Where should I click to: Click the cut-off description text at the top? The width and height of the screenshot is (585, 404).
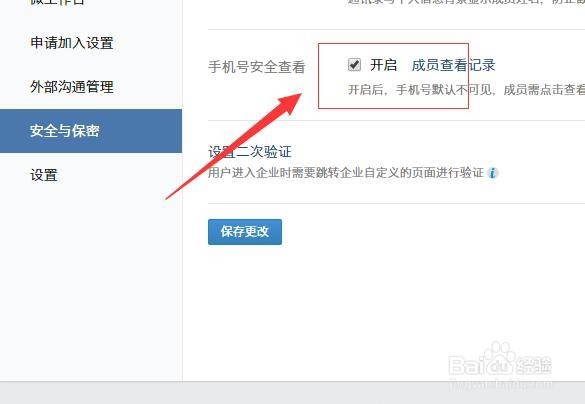[466, 2]
